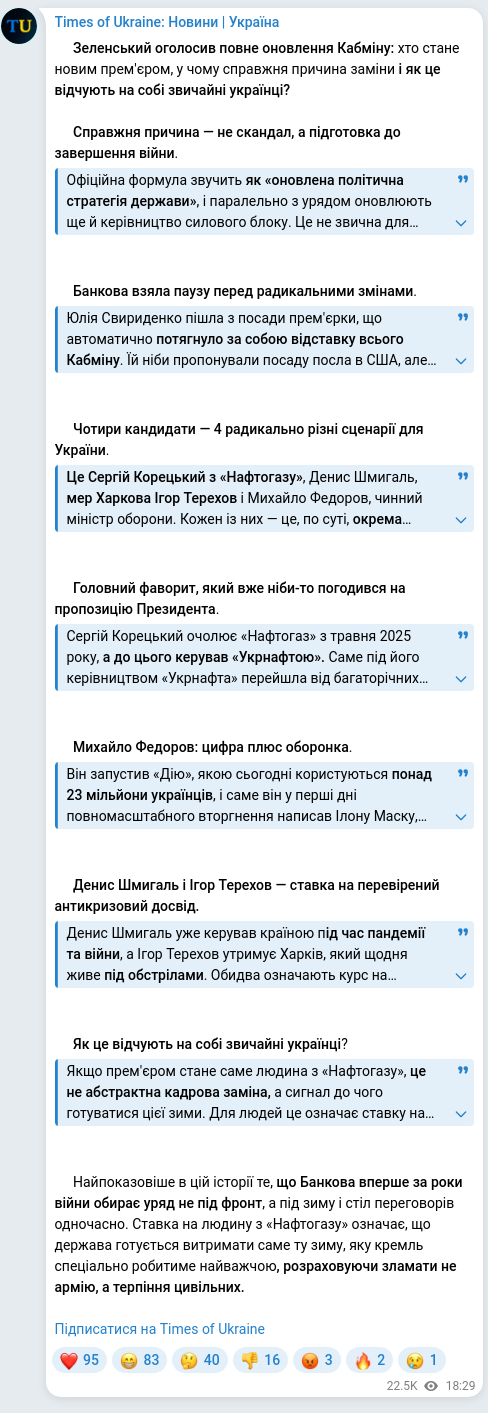Image resolution: width=488 pixels, height=1413 pixels.
Task: Click quote mark icon in Шмигаль уже керував block
Action: pyautogui.click(x=462, y=932)
